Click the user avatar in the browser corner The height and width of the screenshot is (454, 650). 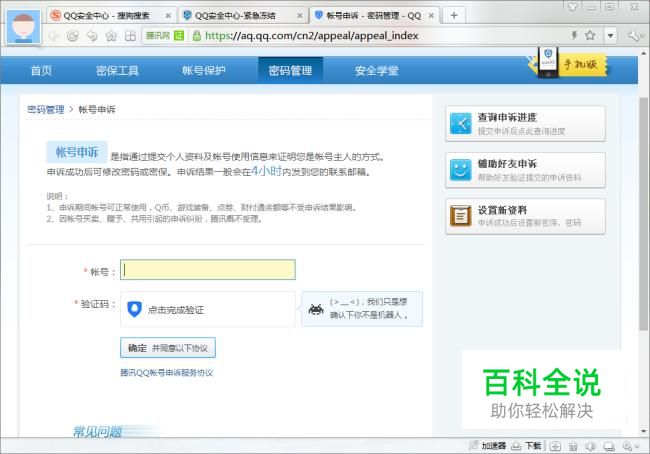point(24,27)
